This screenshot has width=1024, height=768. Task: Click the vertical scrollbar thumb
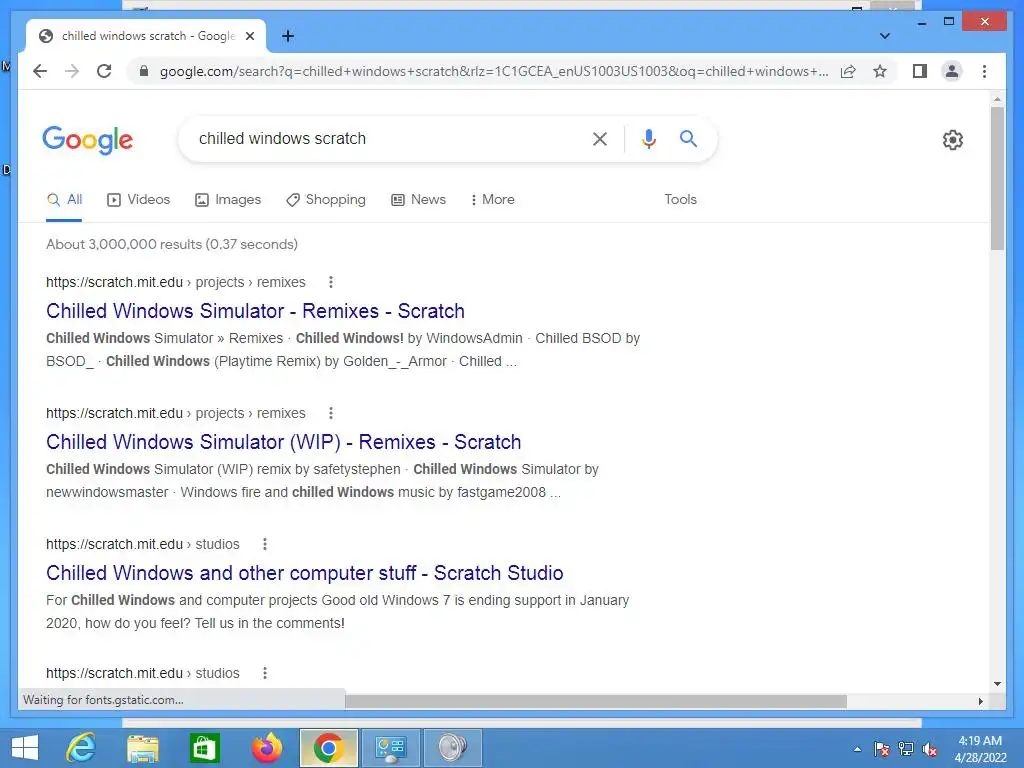tap(997, 178)
